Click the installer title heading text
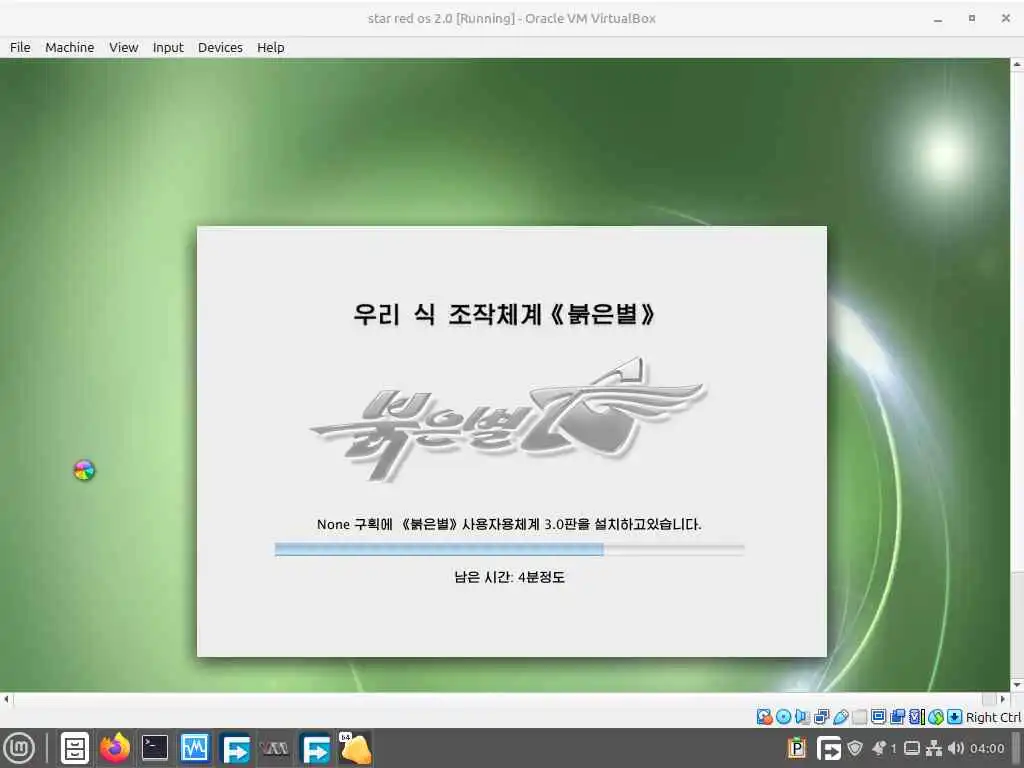This screenshot has width=1024, height=768. pyautogui.click(x=504, y=314)
